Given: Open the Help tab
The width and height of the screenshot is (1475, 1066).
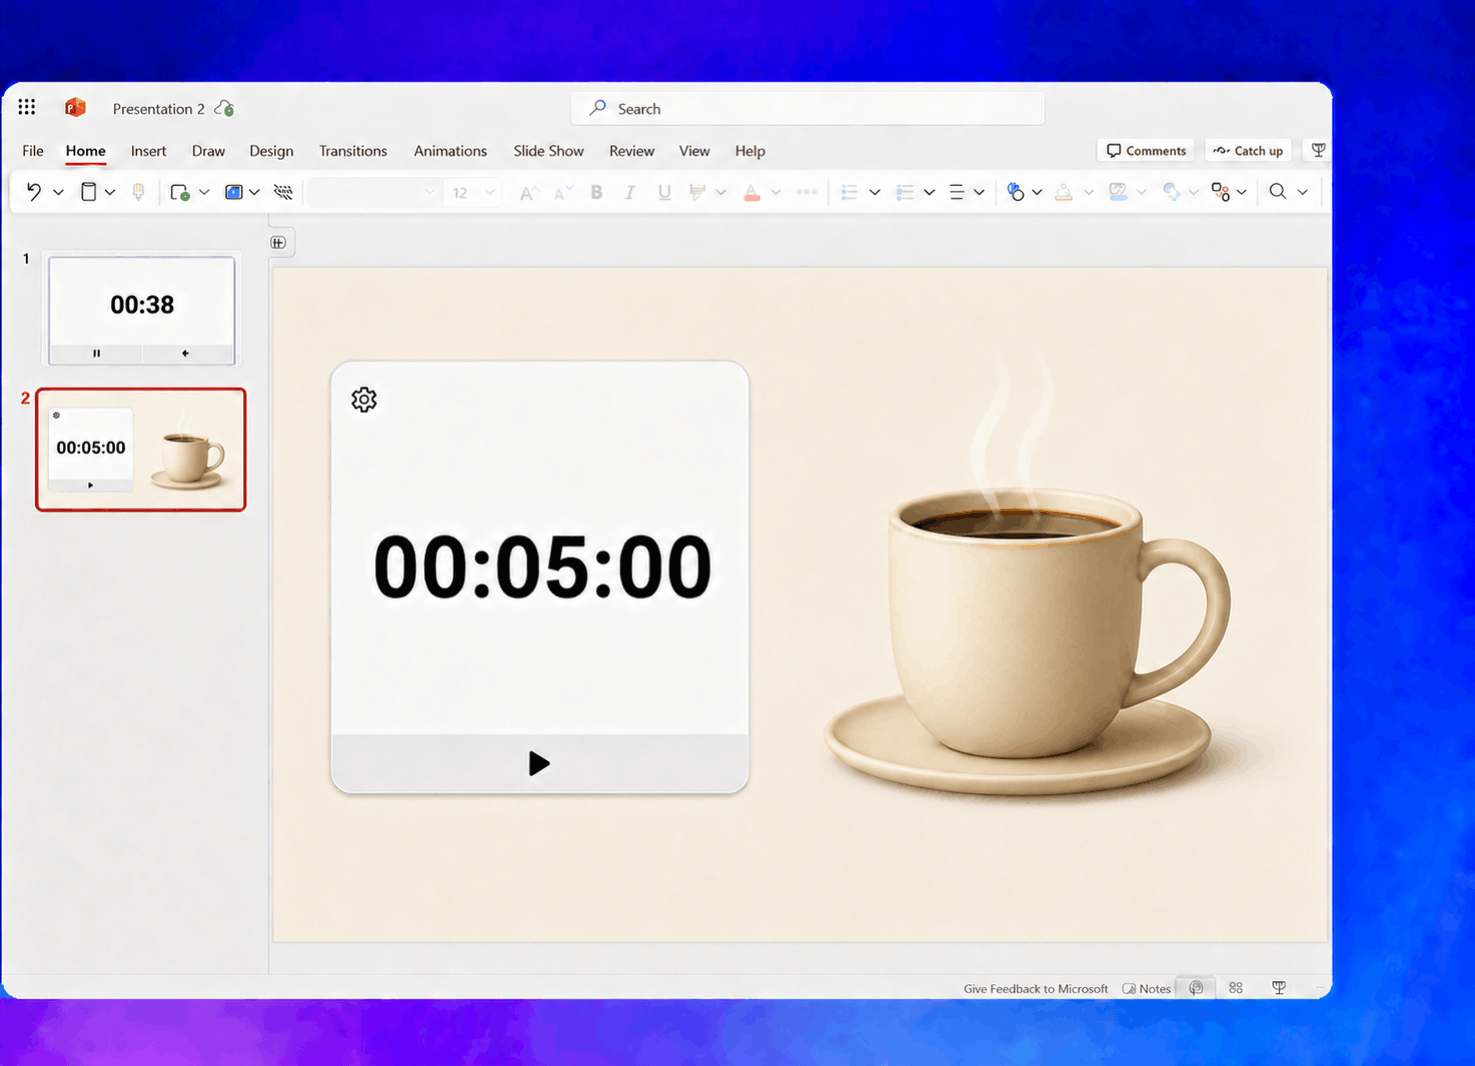Looking at the screenshot, I should pos(750,151).
